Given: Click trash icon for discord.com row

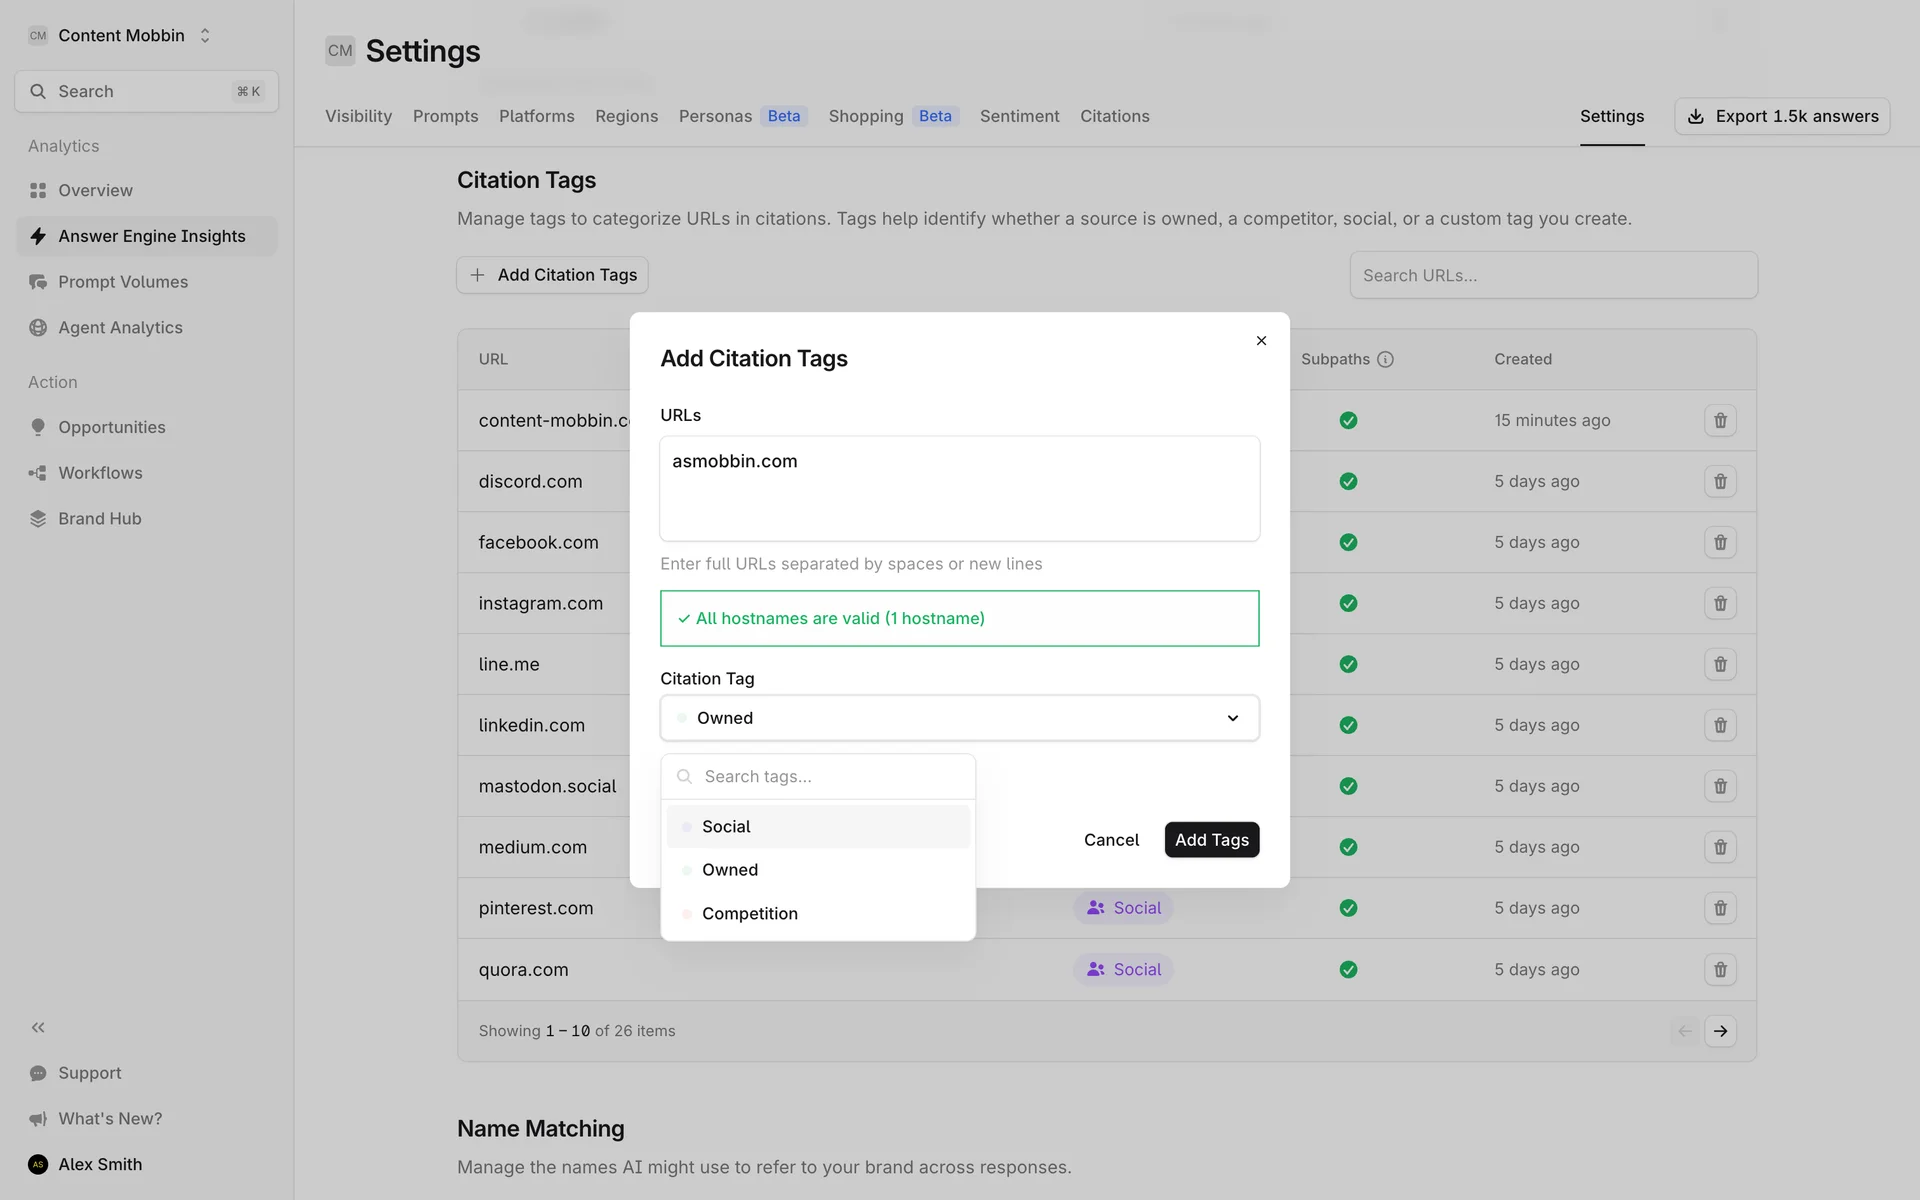Looking at the screenshot, I should 1720,481.
